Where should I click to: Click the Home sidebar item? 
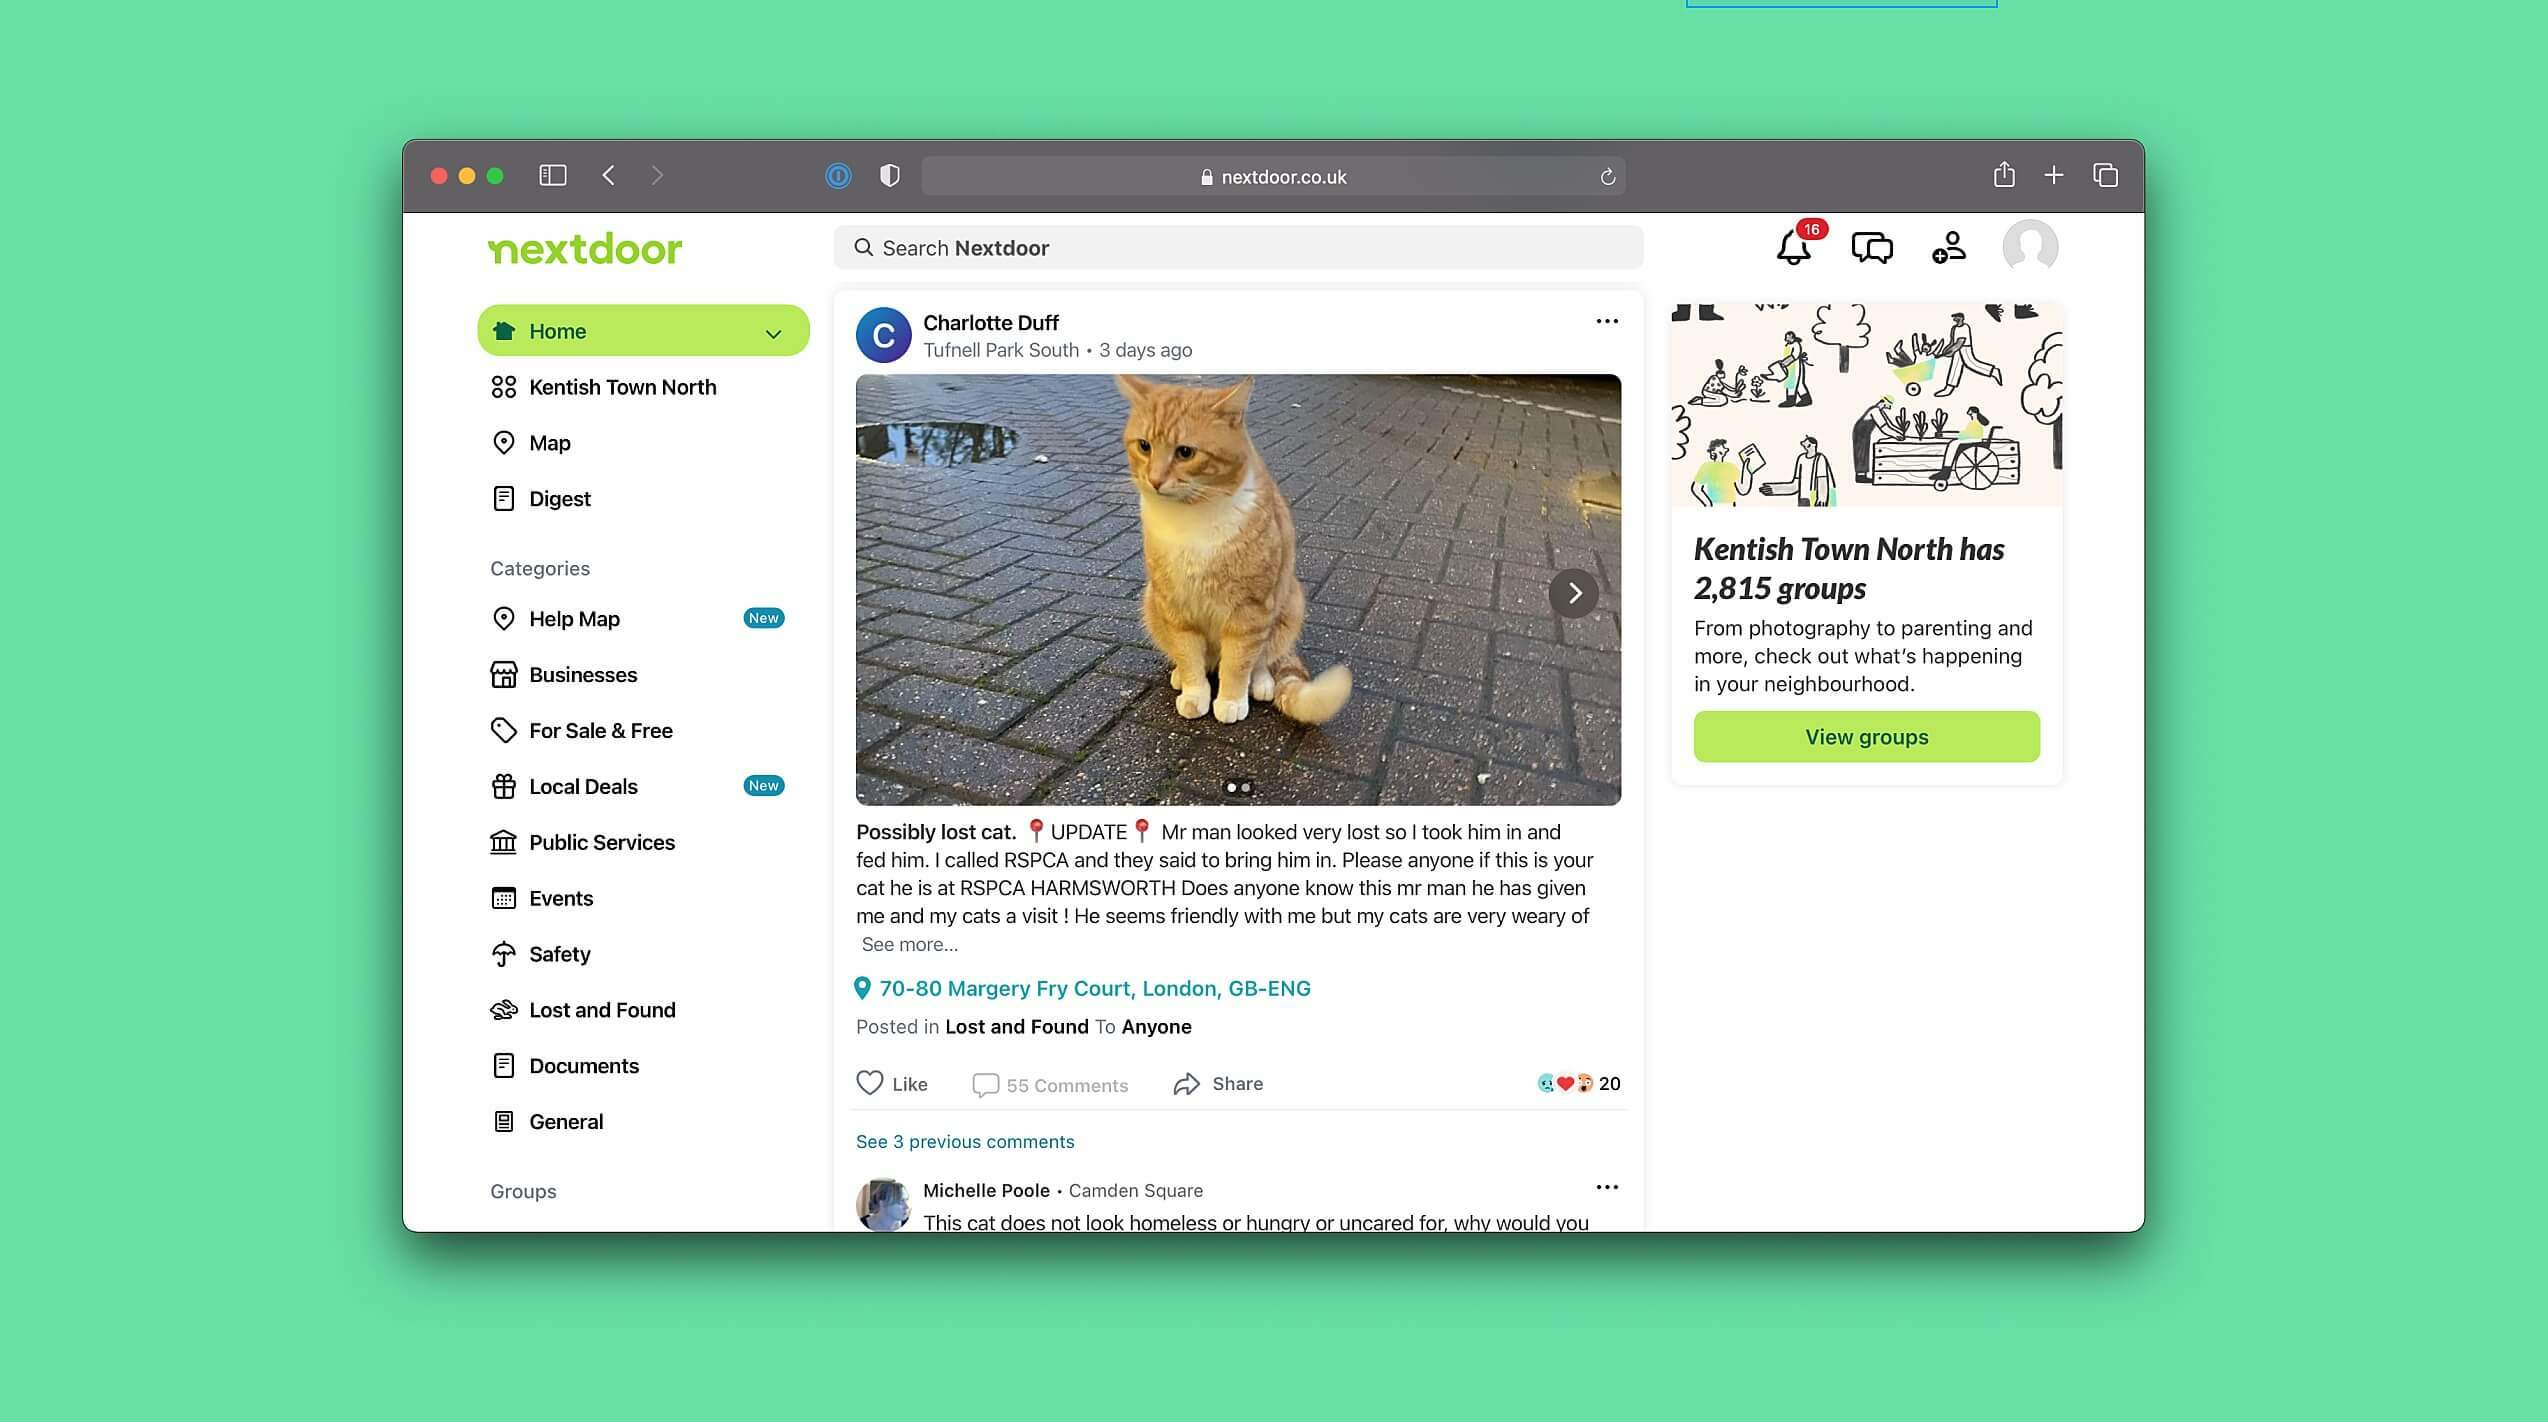(643, 331)
